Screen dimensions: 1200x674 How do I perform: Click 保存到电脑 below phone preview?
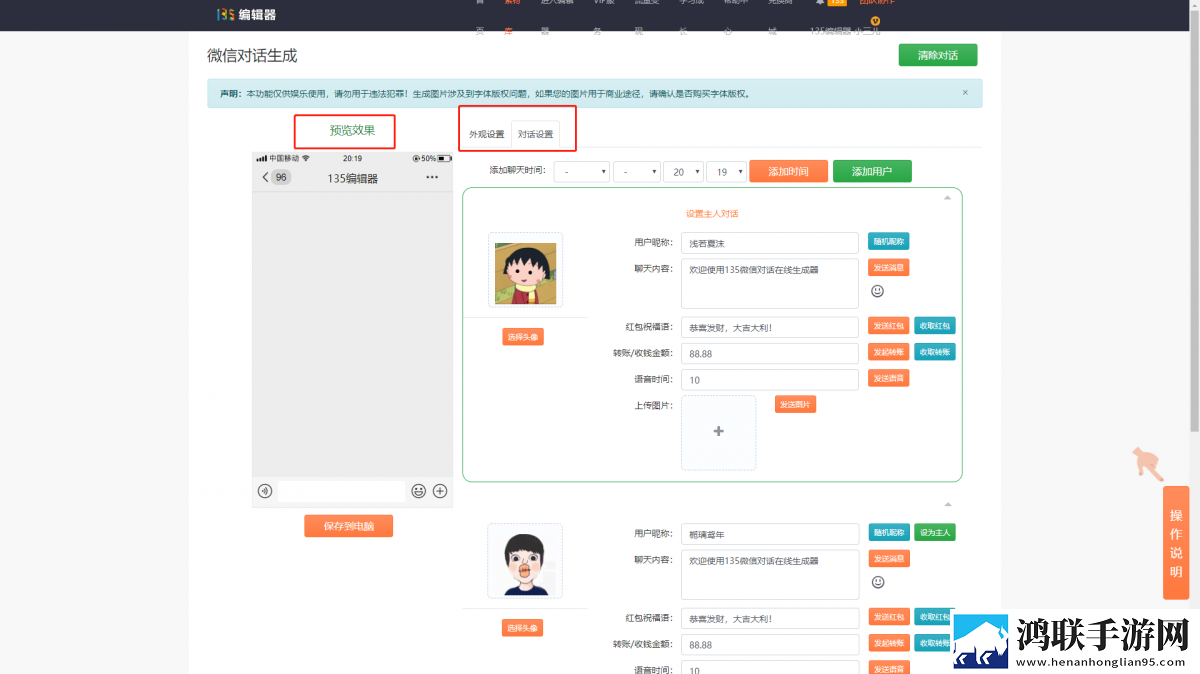click(x=348, y=526)
